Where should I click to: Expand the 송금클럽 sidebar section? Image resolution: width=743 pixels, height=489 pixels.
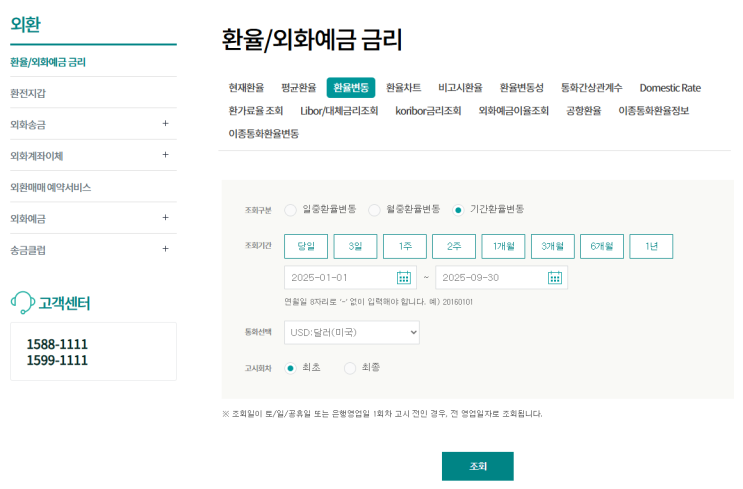(x=165, y=249)
